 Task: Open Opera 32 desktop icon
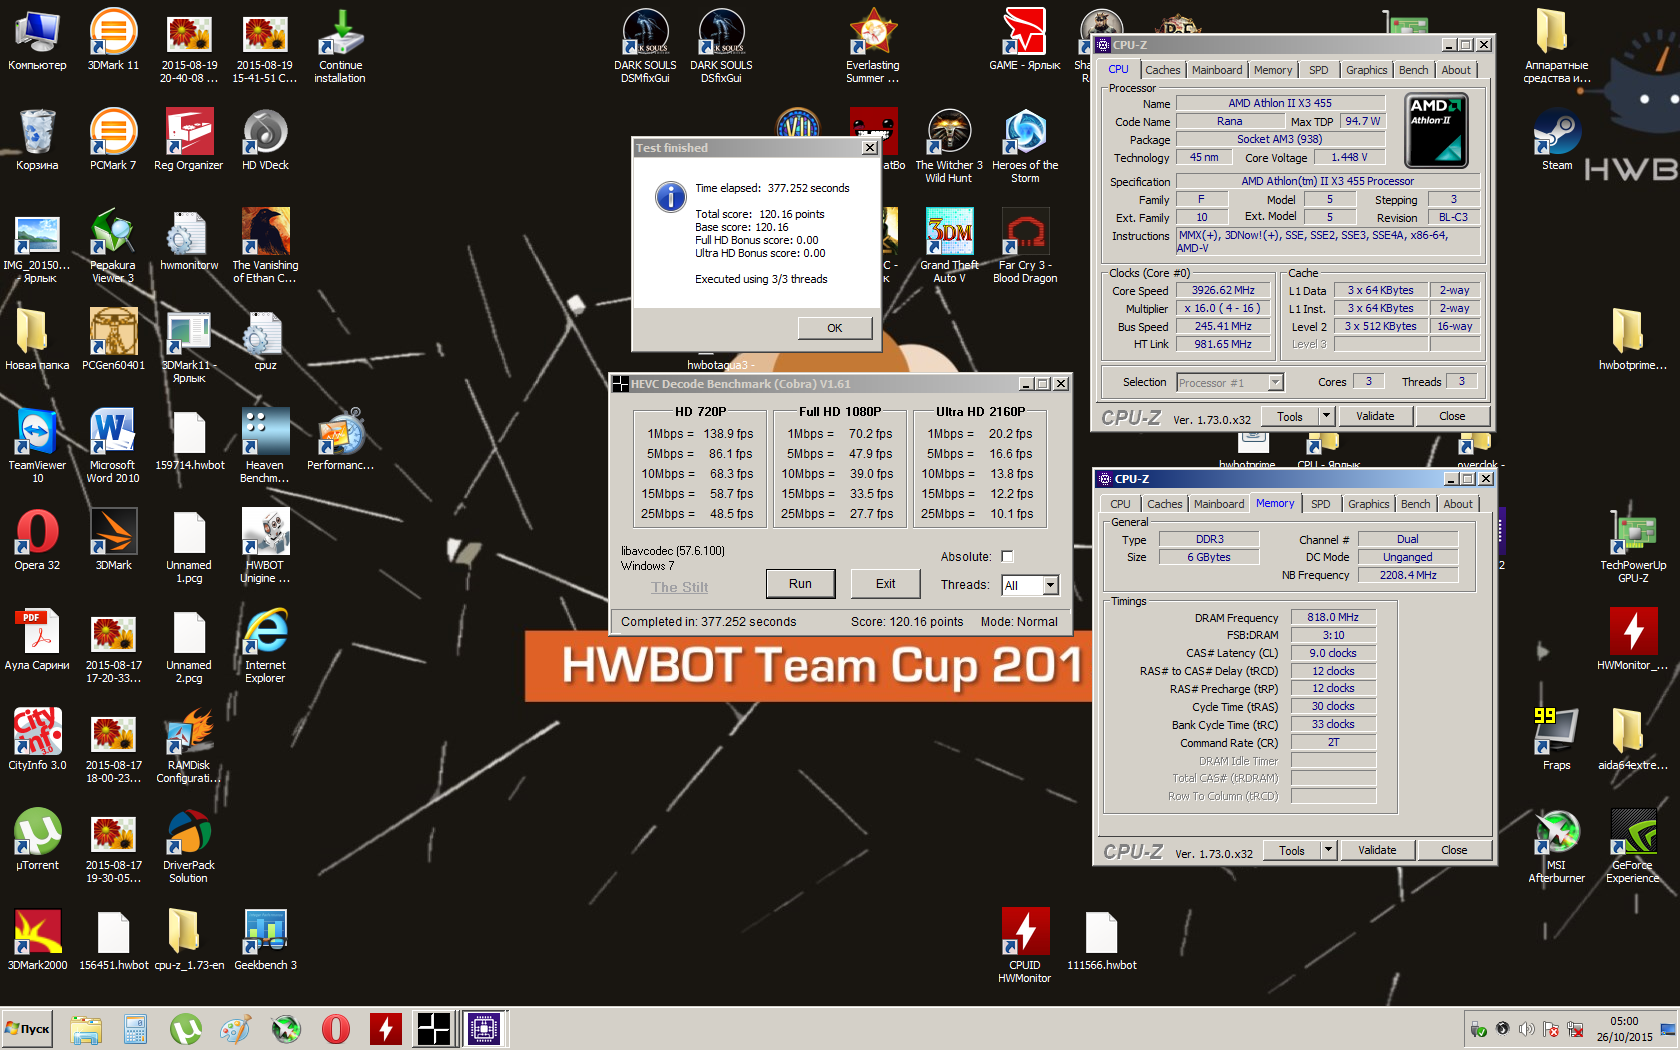[37, 540]
